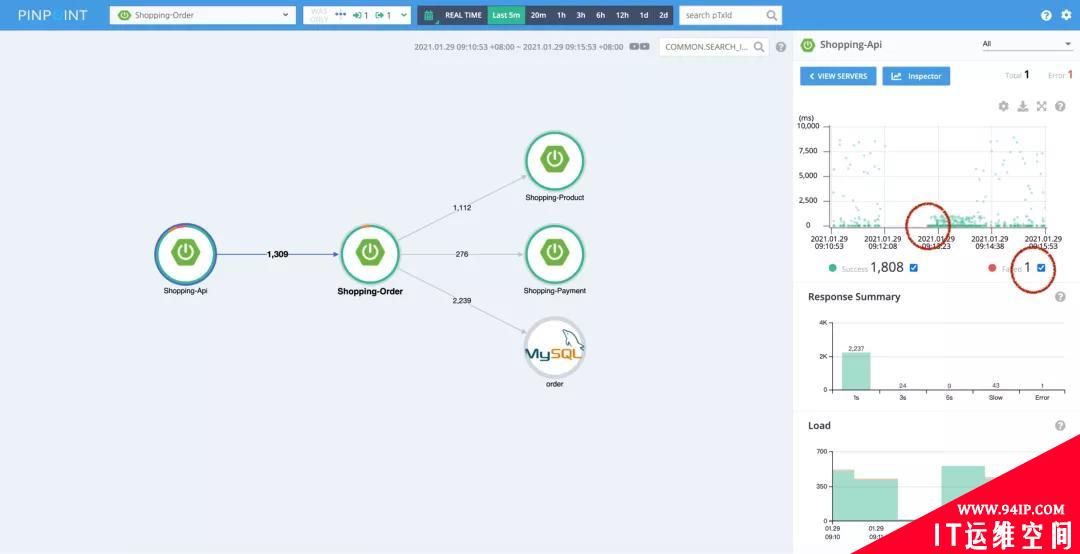
Task: Click the Shopping-Payment label under node
Action: click(x=554, y=291)
